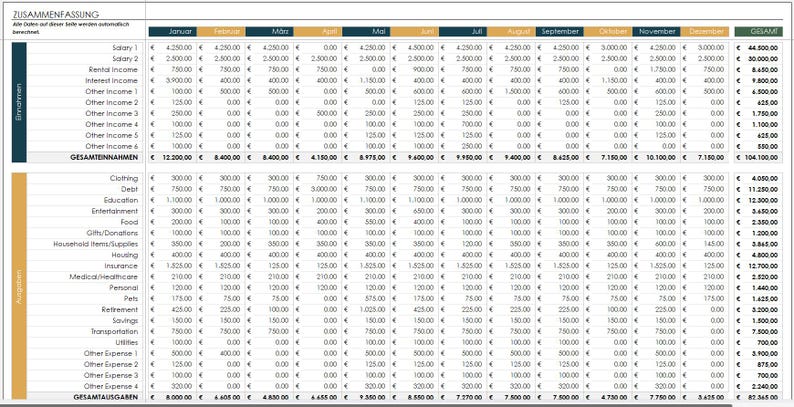
Task: Select the Mai column header
Action: (366, 31)
